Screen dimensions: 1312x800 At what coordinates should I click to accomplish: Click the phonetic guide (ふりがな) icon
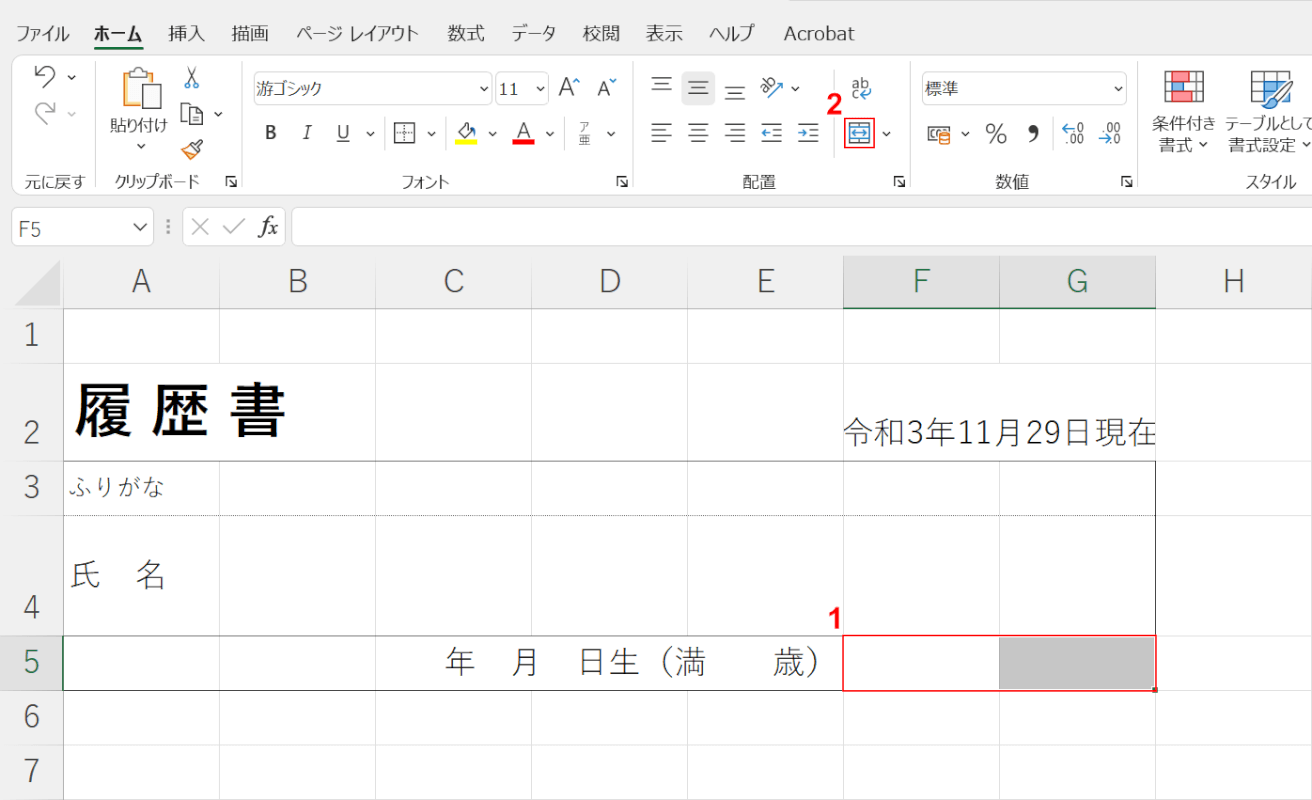pos(584,133)
